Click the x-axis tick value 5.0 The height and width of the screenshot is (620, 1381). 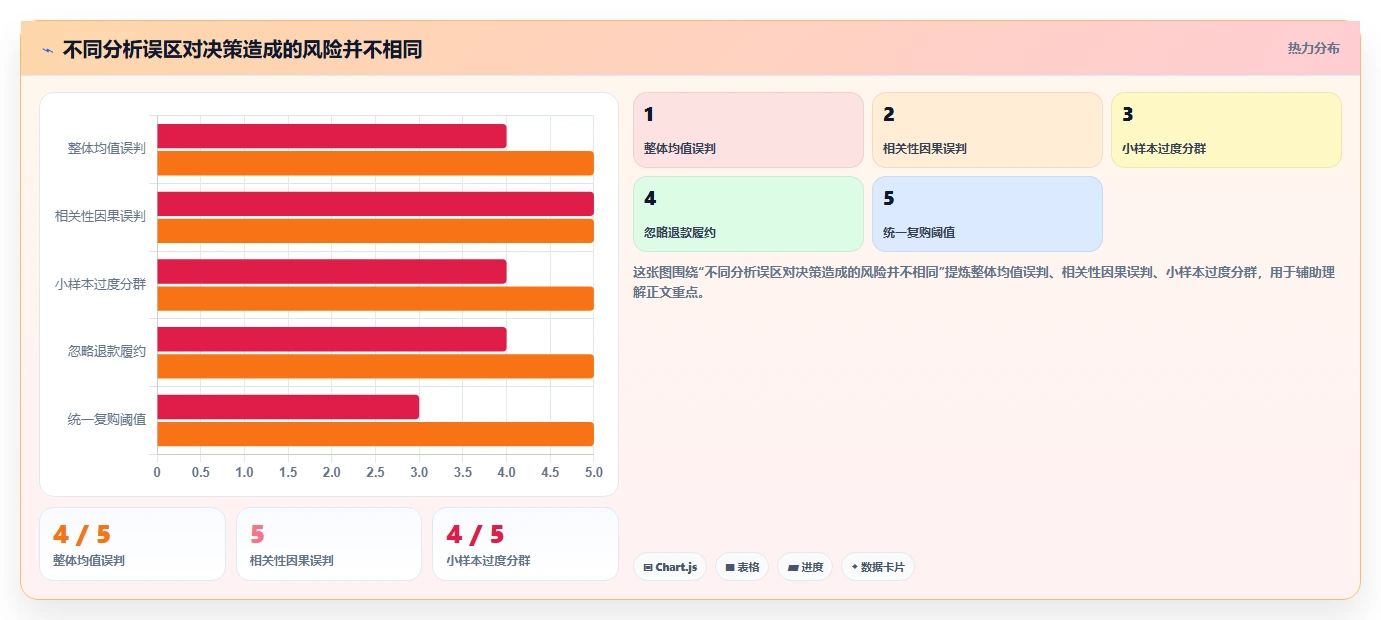(593, 472)
